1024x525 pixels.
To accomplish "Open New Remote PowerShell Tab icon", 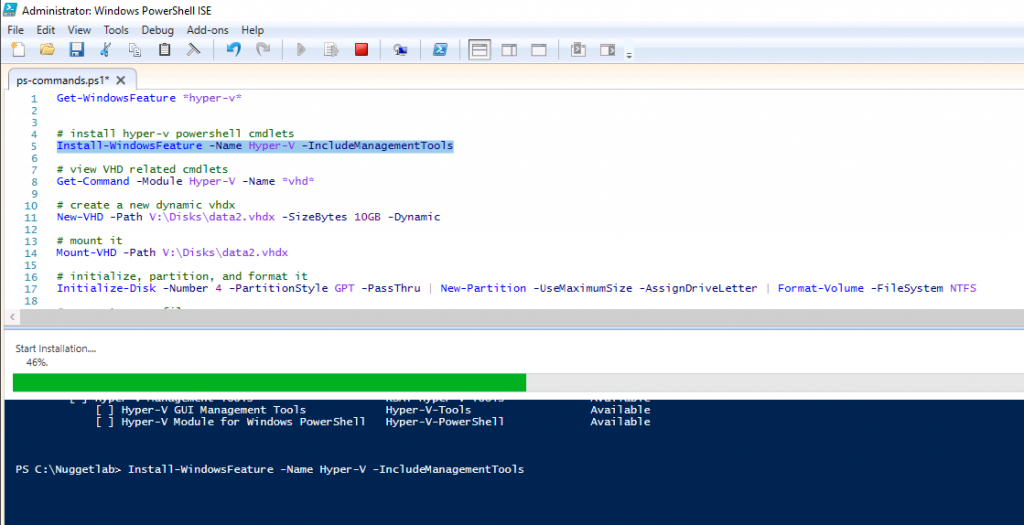I will (400, 50).
